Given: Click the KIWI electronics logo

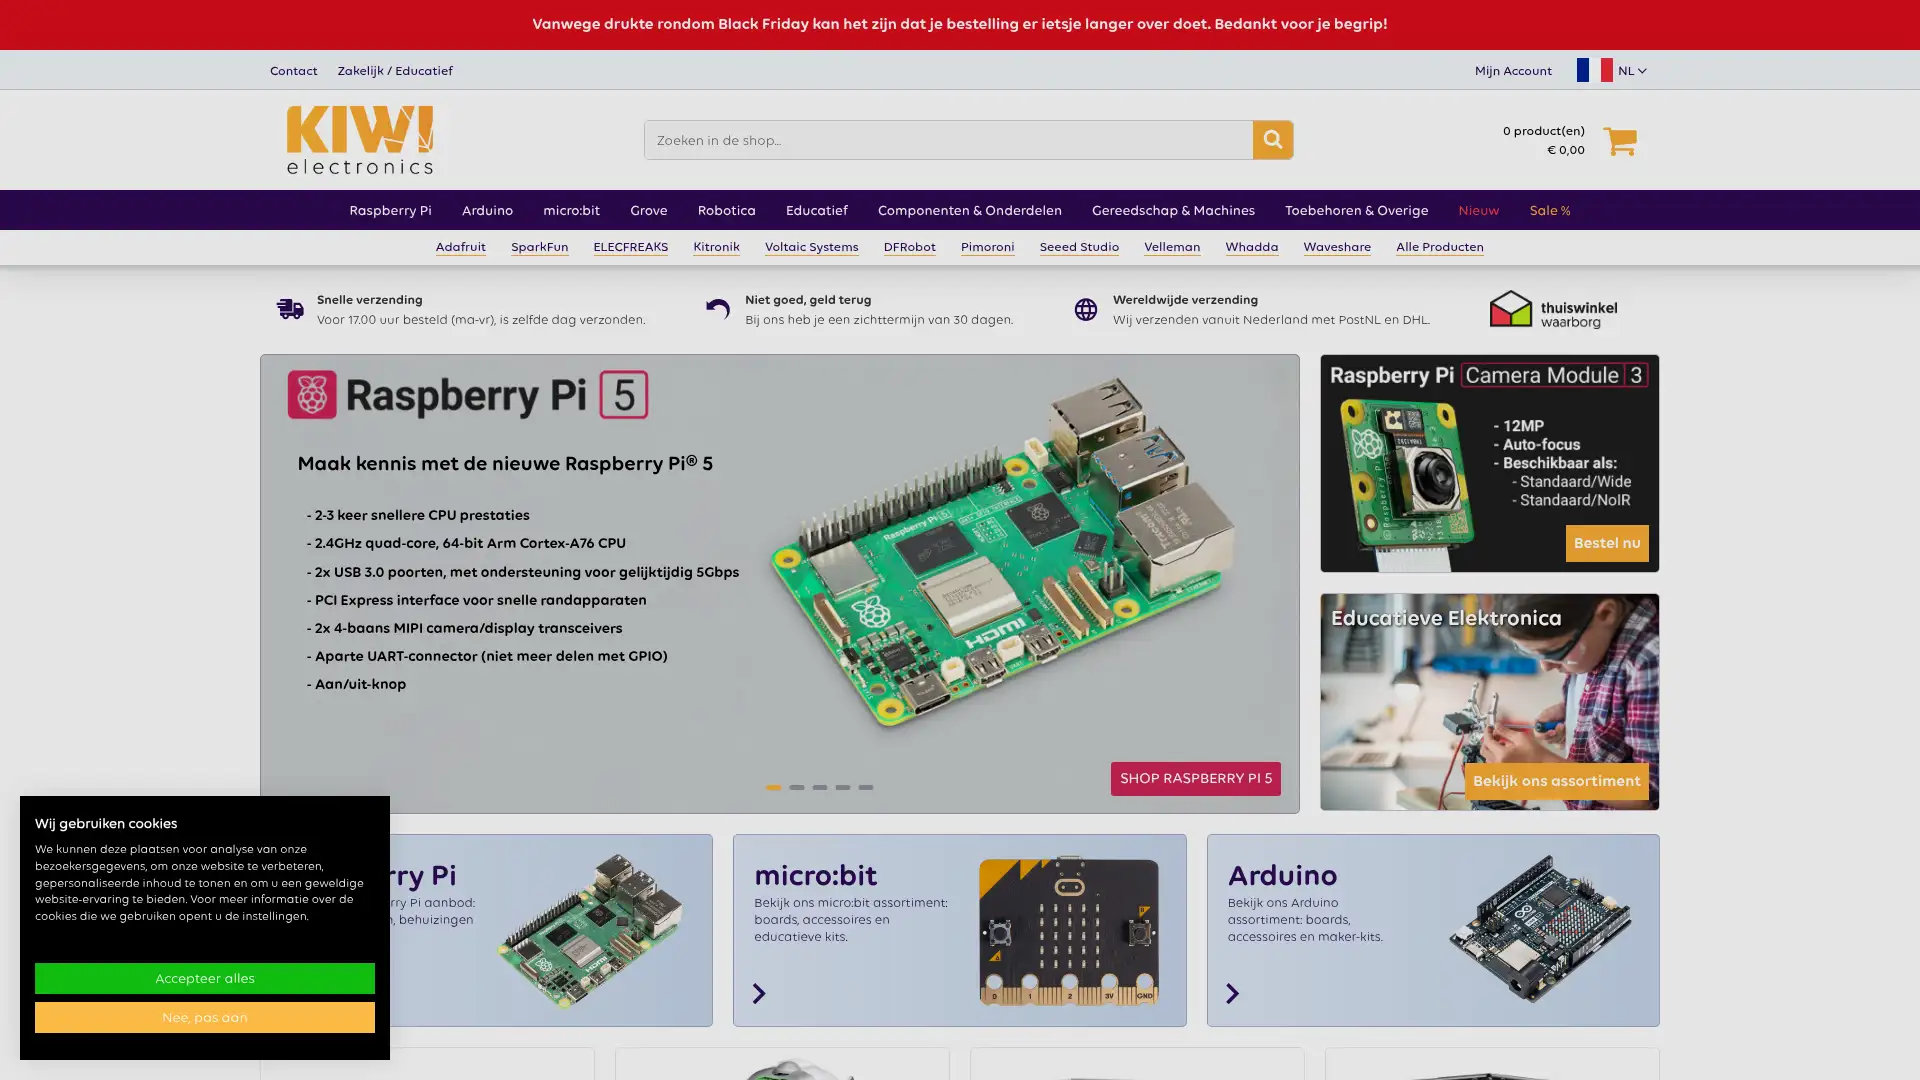Looking at the screenshot, I should (357, 140).
